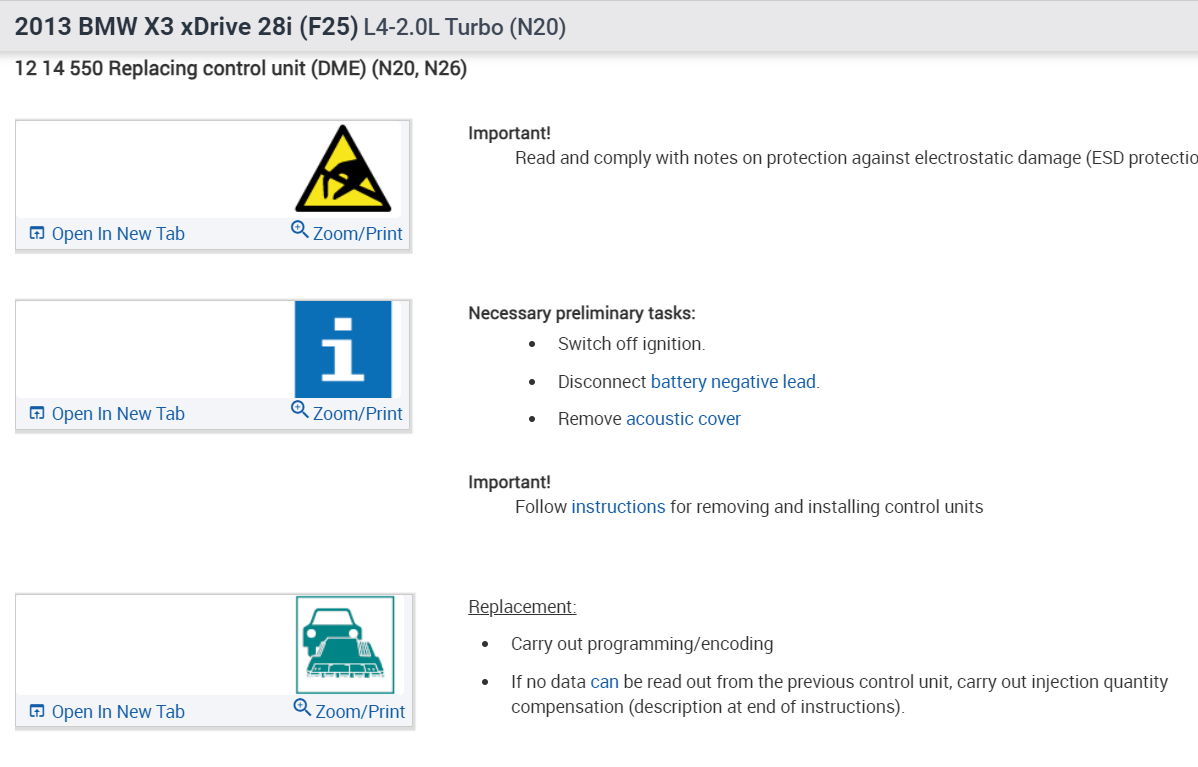This screenshot has width=1198, height=767.
Task: Click the 'Read and comply with notes' ESD text
Action: [x=856, y=158]
